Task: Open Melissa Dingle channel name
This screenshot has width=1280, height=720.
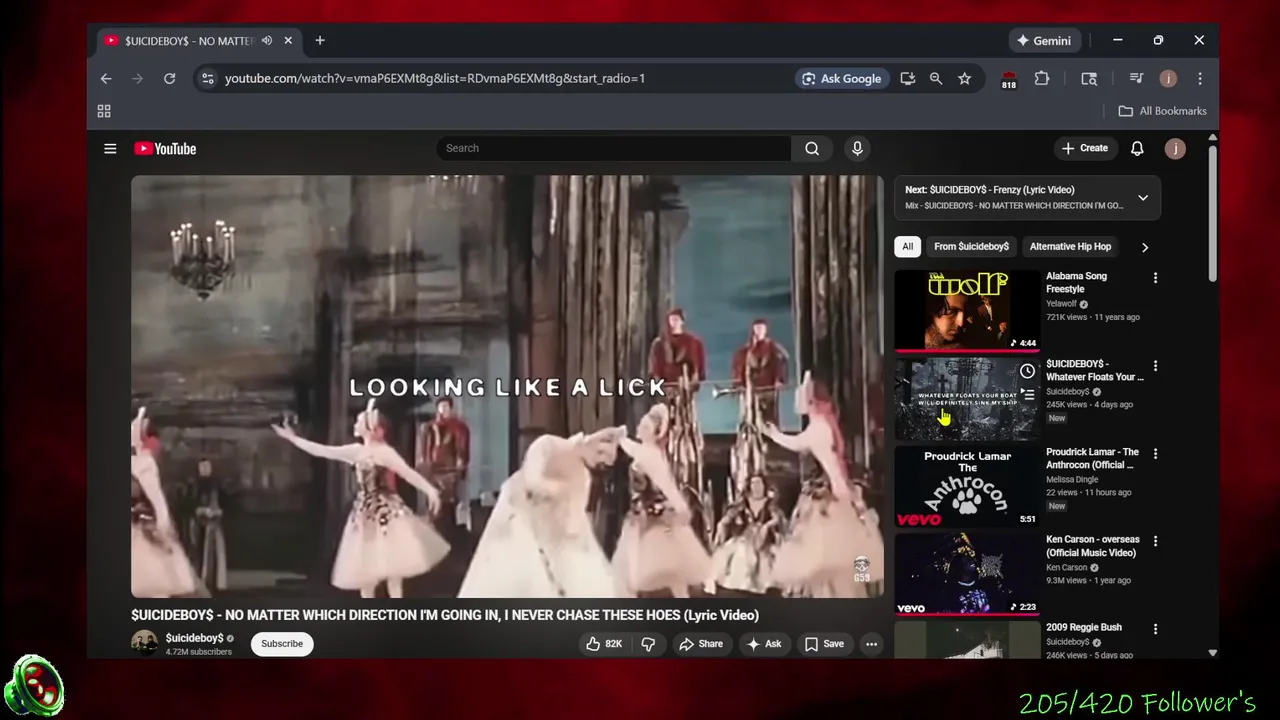Action: tap(1073, 479)
